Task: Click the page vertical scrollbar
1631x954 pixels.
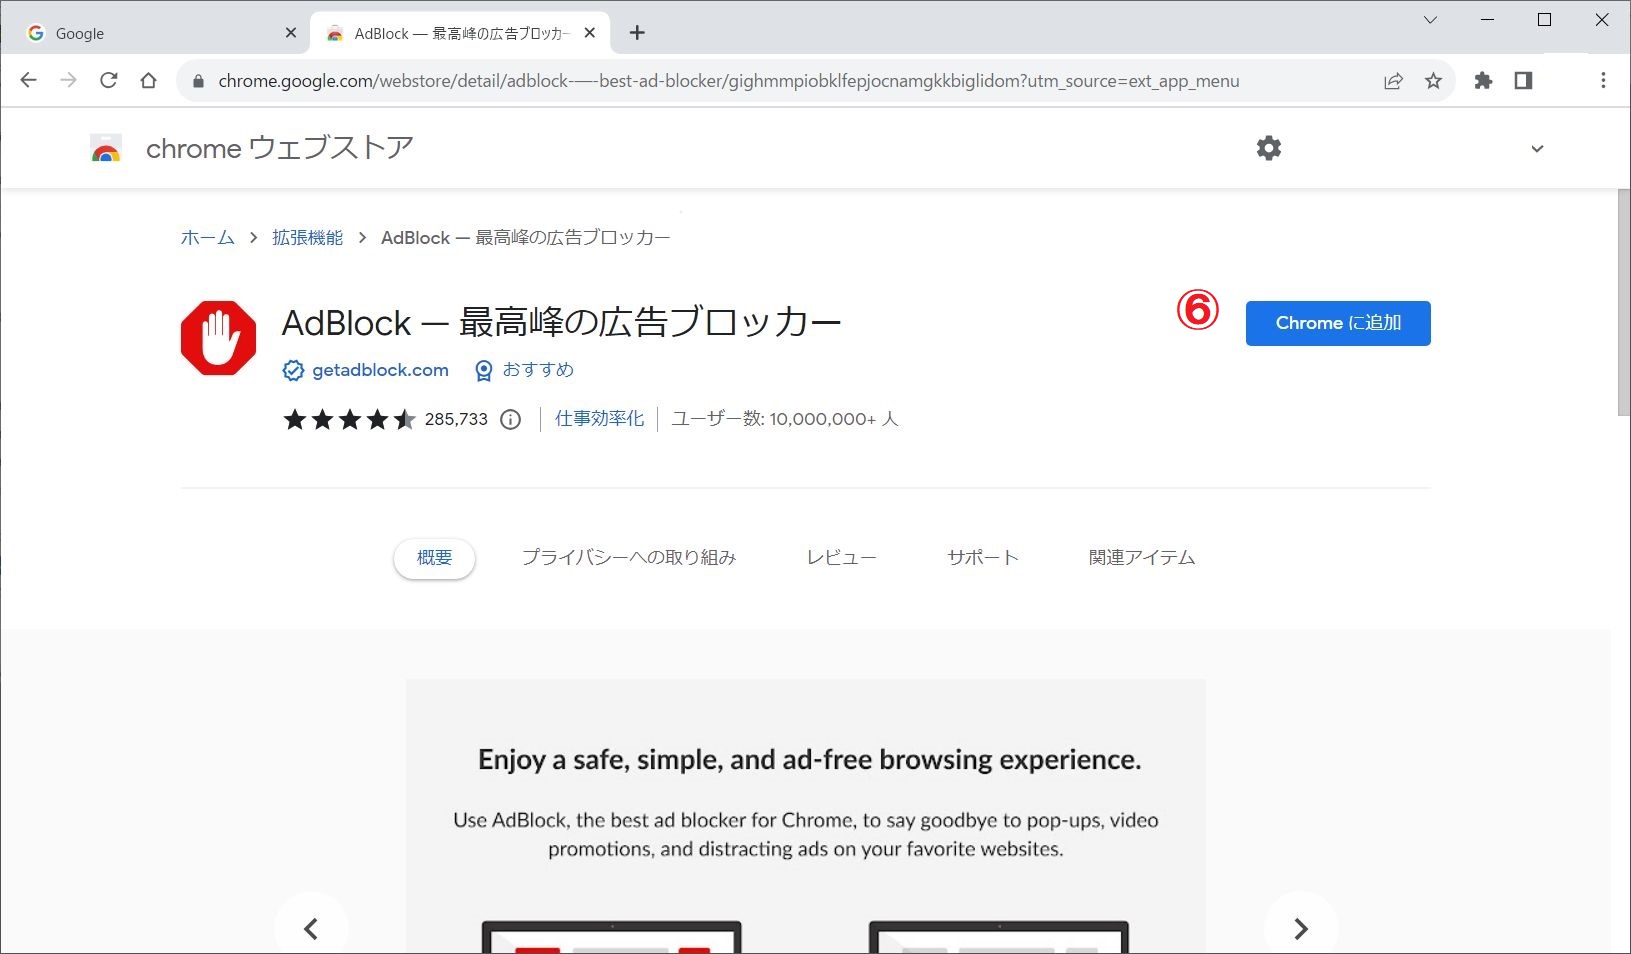Action: click(1624, 301)
